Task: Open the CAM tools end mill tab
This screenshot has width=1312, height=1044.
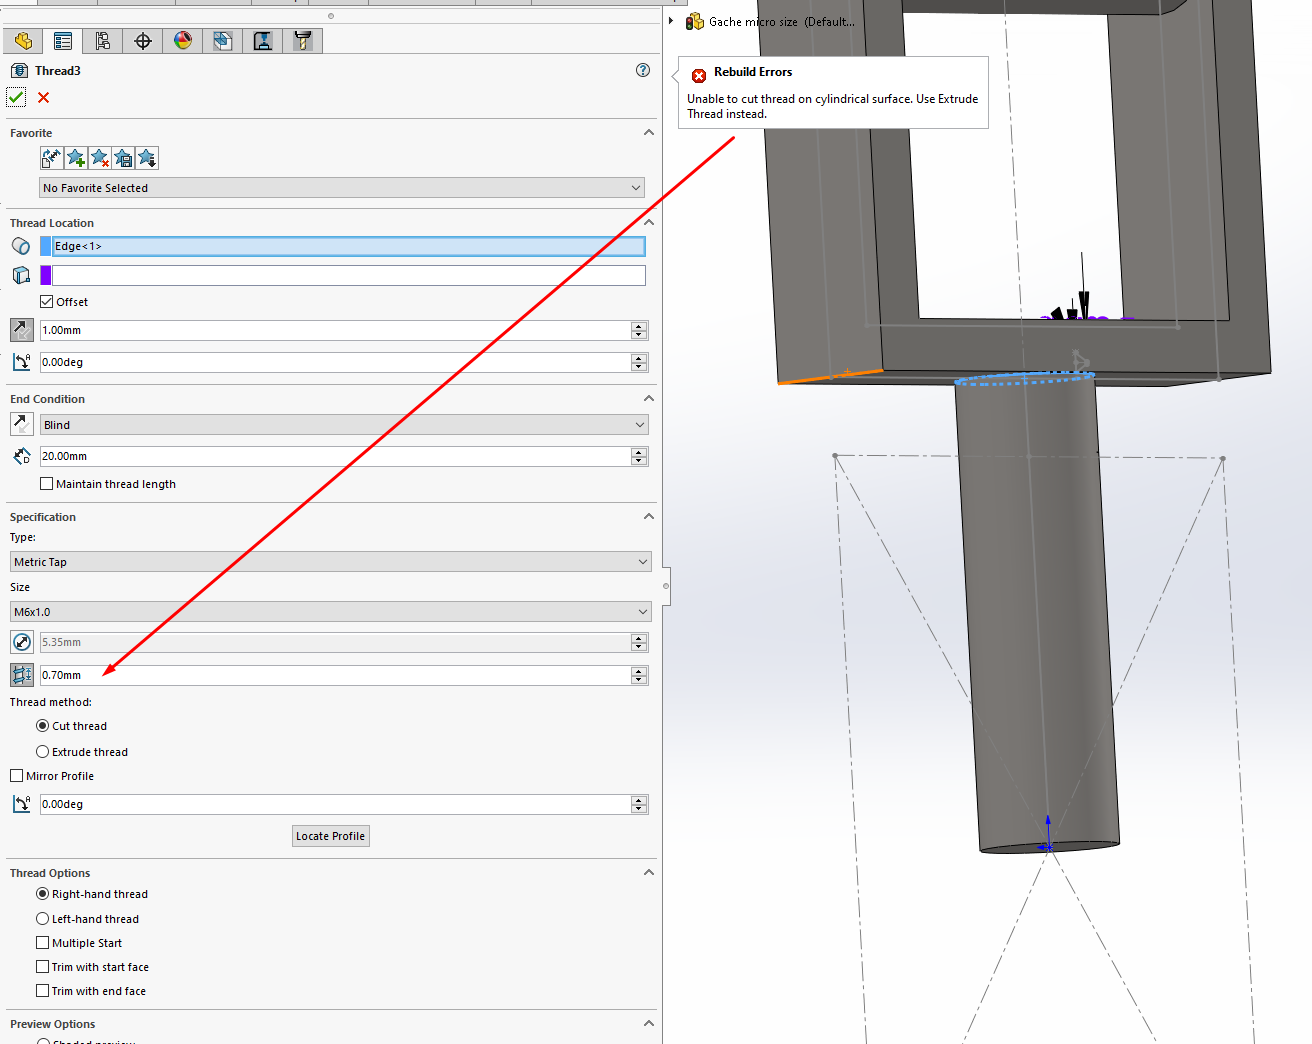Action: point(303,41)
